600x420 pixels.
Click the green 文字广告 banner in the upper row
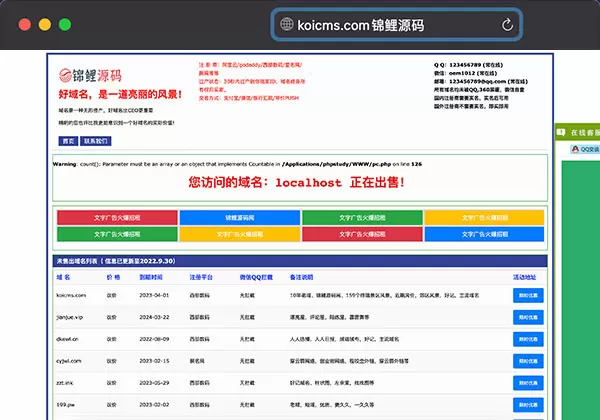pyautogui.click(x=362, y=218)
